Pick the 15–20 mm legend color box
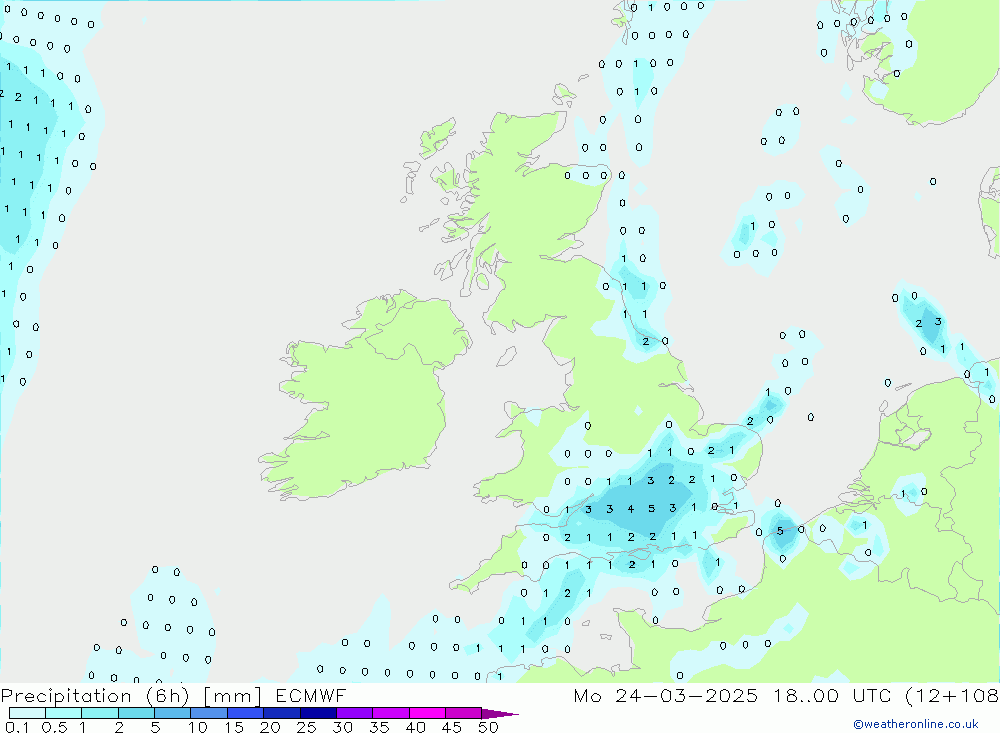This screenshot has height=733, width=1000. (x=246, y=713)
